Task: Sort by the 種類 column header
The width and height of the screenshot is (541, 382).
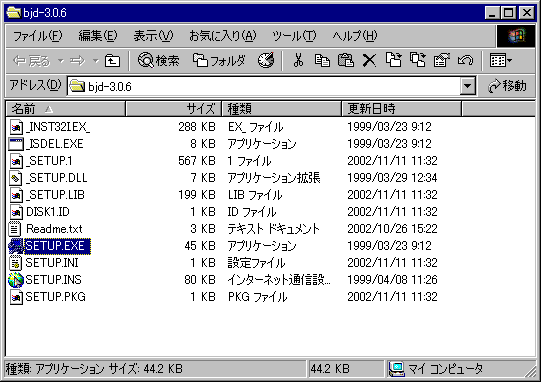Action: tap(282, 109)
